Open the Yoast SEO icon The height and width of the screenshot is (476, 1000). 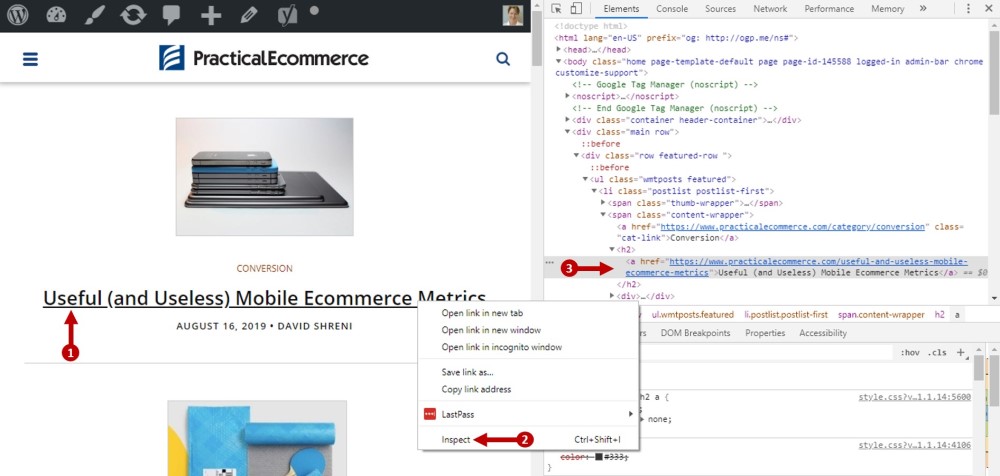click(x=288, y=15)
